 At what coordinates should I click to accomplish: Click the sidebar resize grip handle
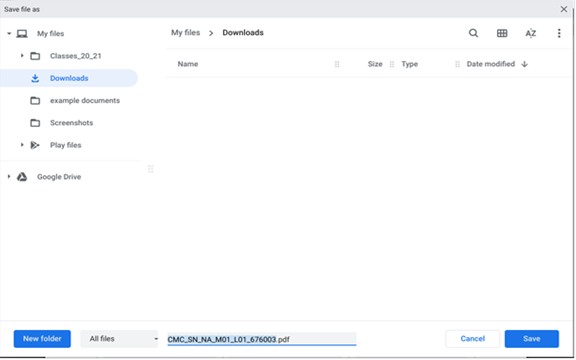[x=151, y=169]
